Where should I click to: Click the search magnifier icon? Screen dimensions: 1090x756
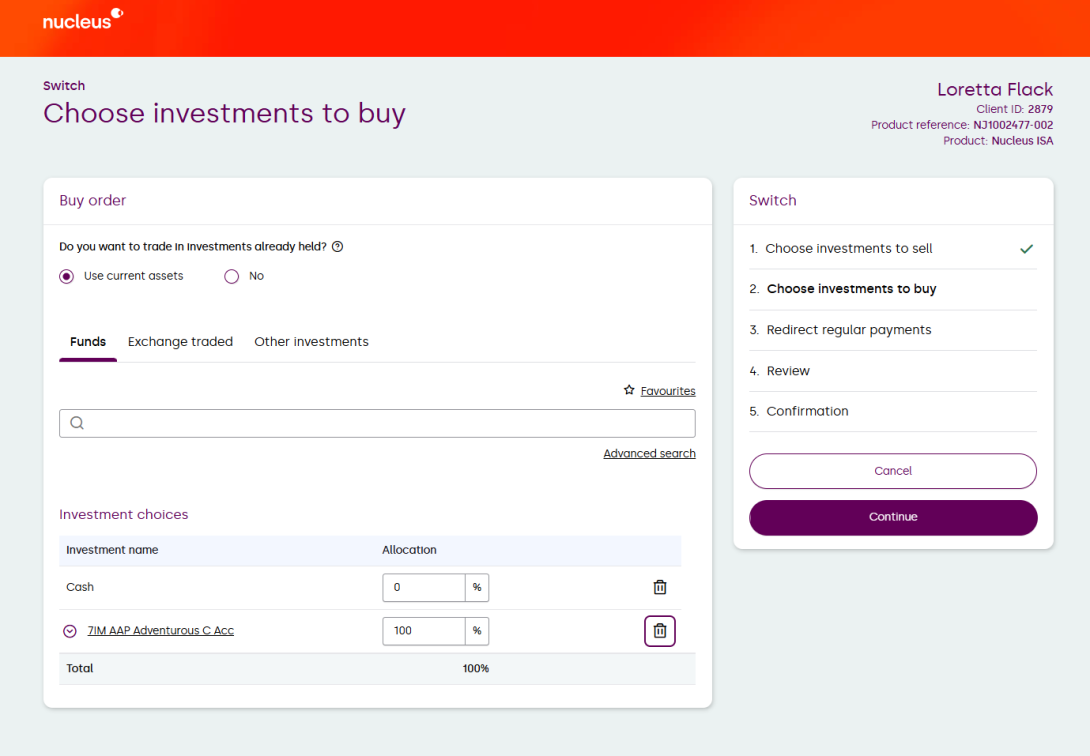[77, 423]
